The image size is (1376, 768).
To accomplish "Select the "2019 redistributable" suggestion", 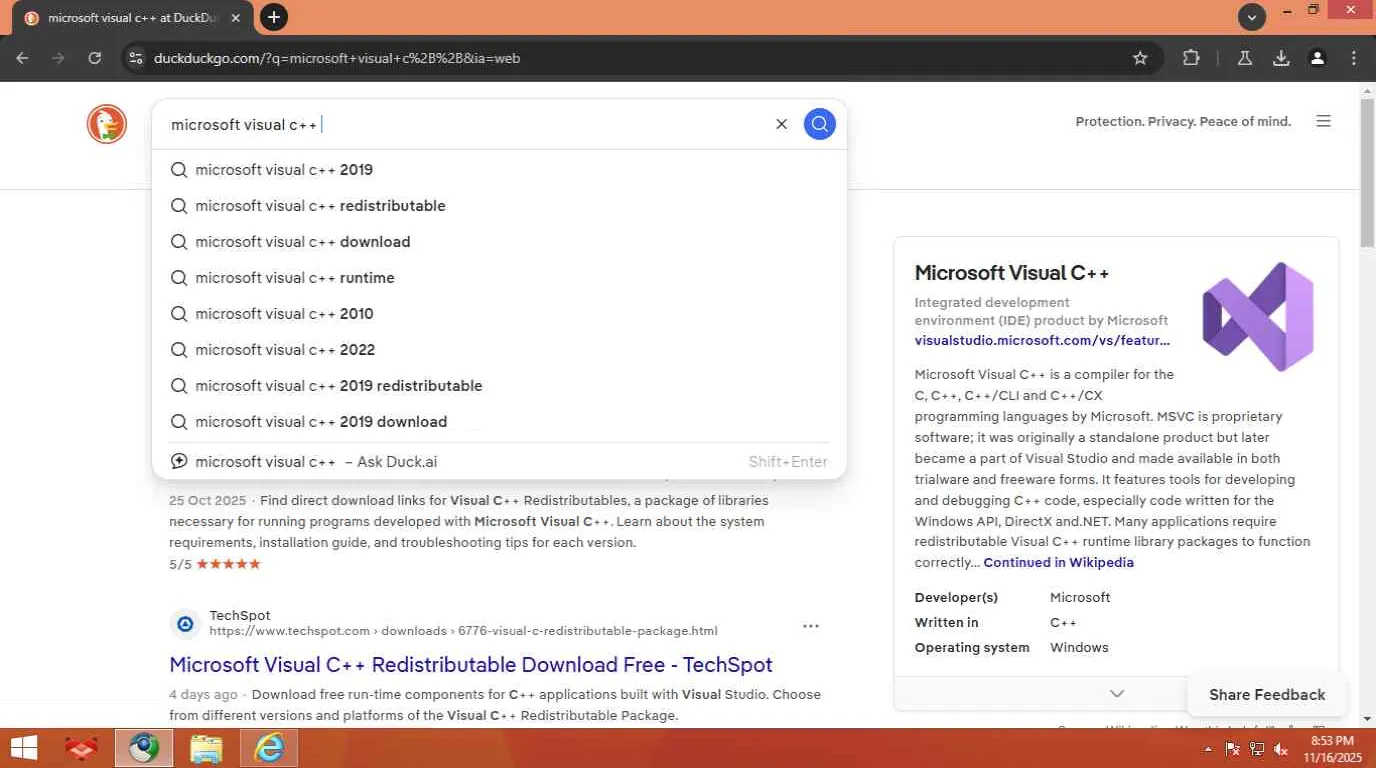I will point(499,386).
